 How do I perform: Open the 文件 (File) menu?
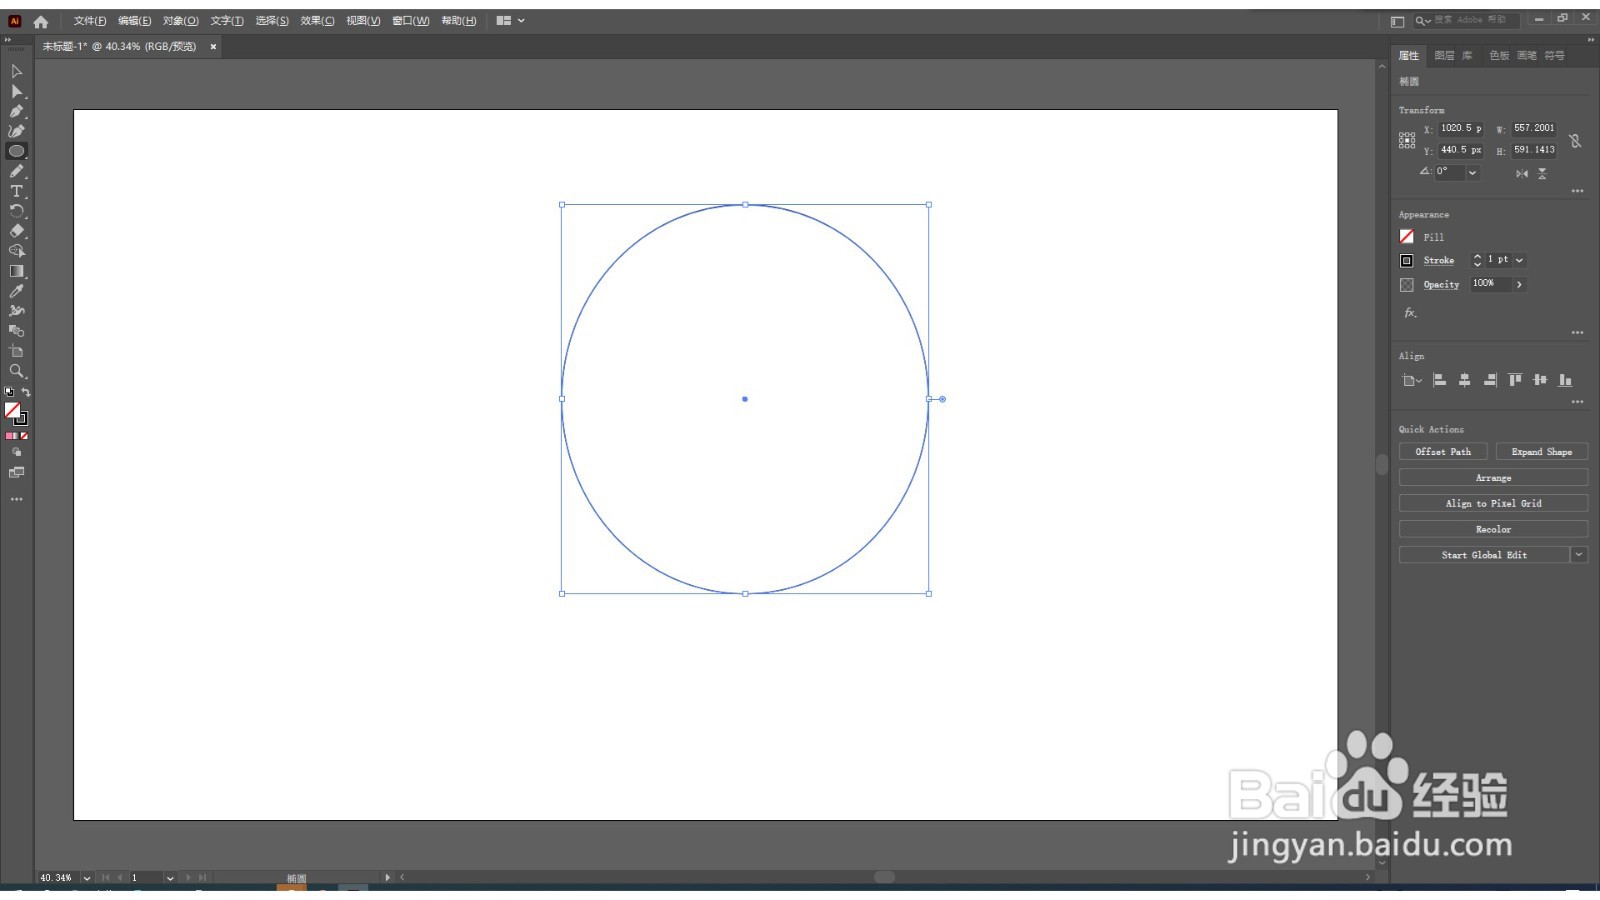[90, 21]
